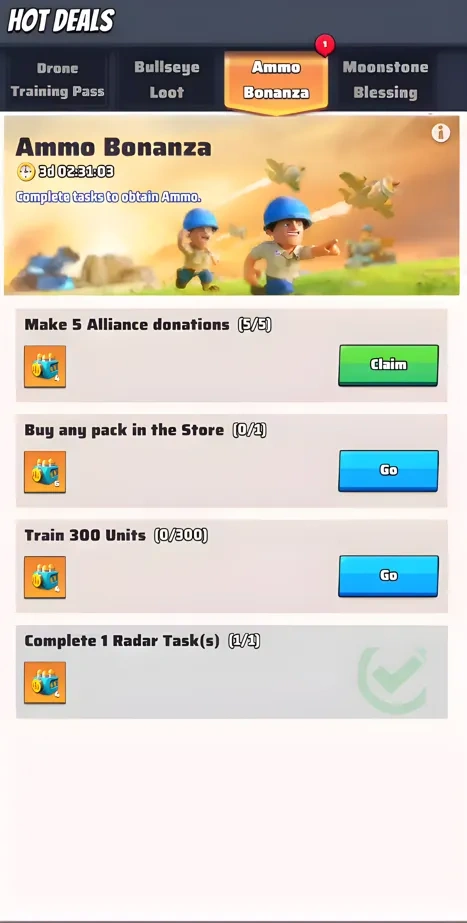The image size is (467, 923).
Task: Tap the ammo reward icon for Train 300 Units
Action: pyautogui.click(x=45, y=577)
